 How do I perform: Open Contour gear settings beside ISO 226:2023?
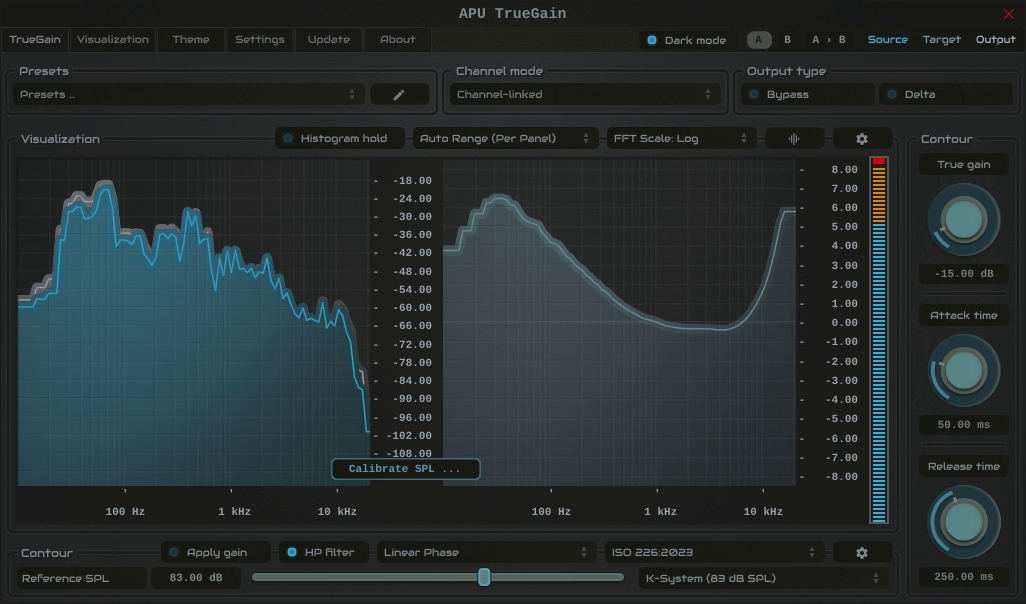click(x=862, y=553)
